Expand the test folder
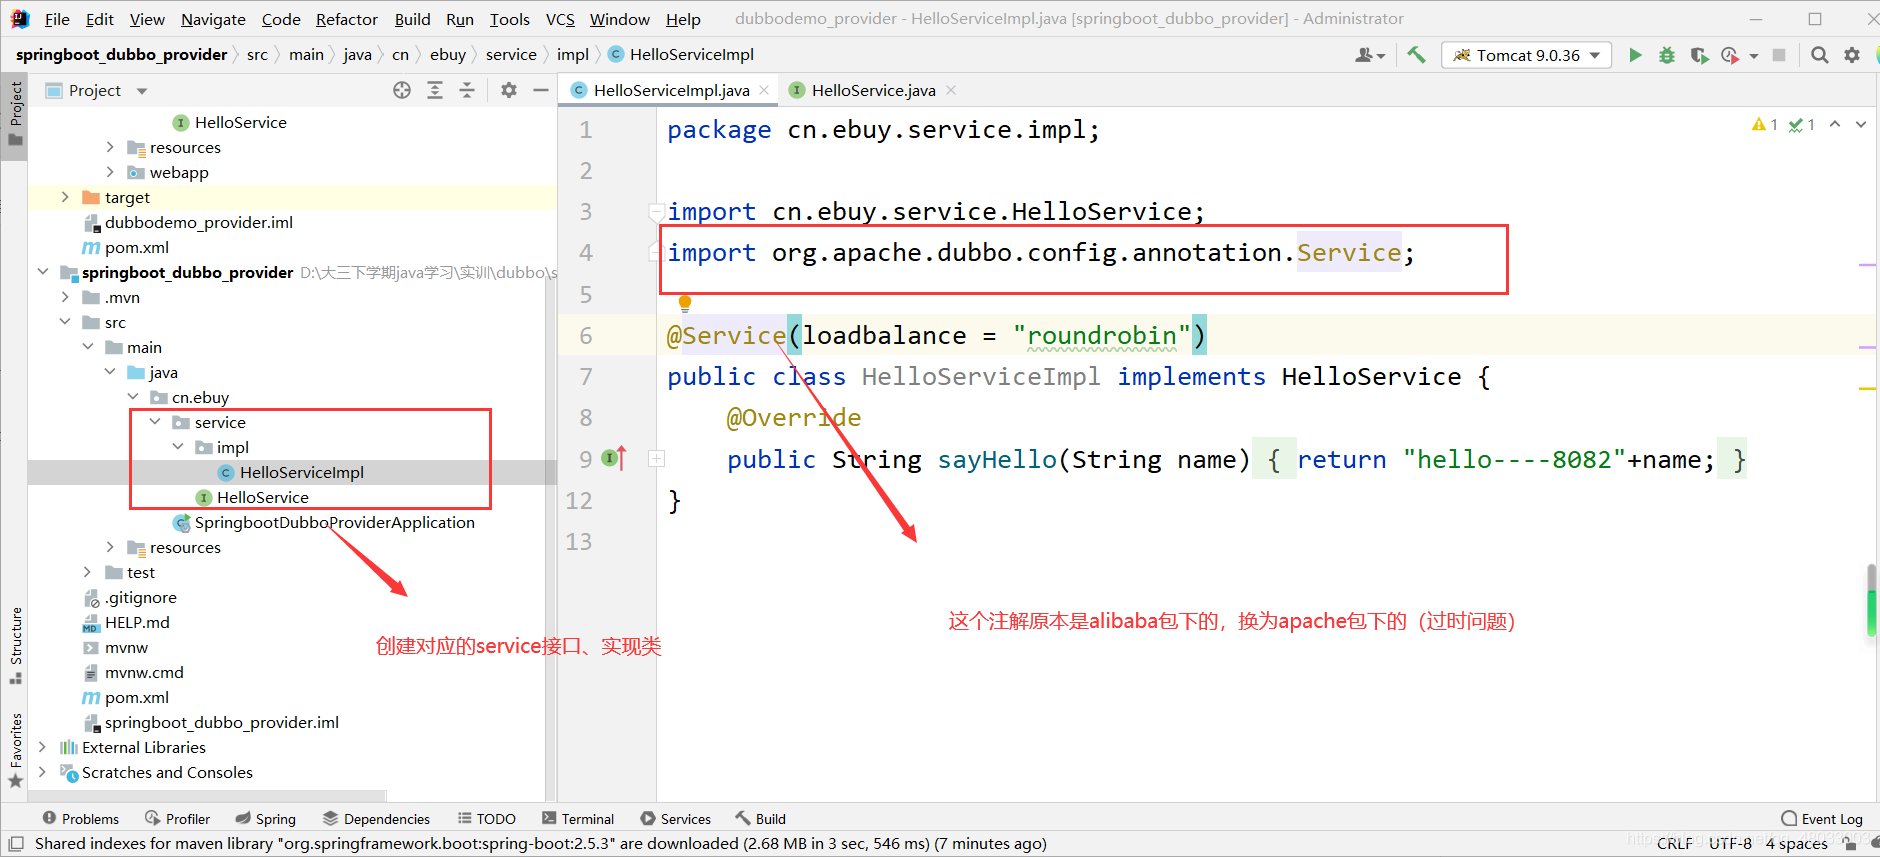 coord(88,572)
